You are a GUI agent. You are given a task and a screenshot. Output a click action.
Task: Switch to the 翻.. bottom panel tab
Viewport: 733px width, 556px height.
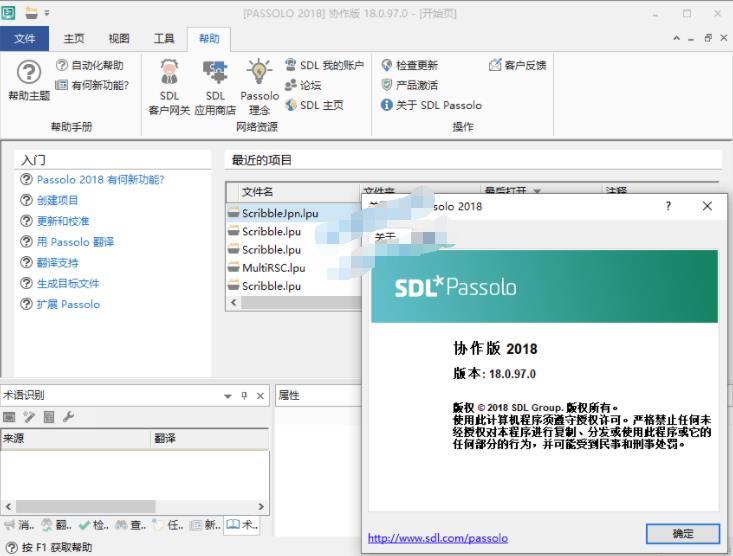pyautogui.click(x=57, y=525)
